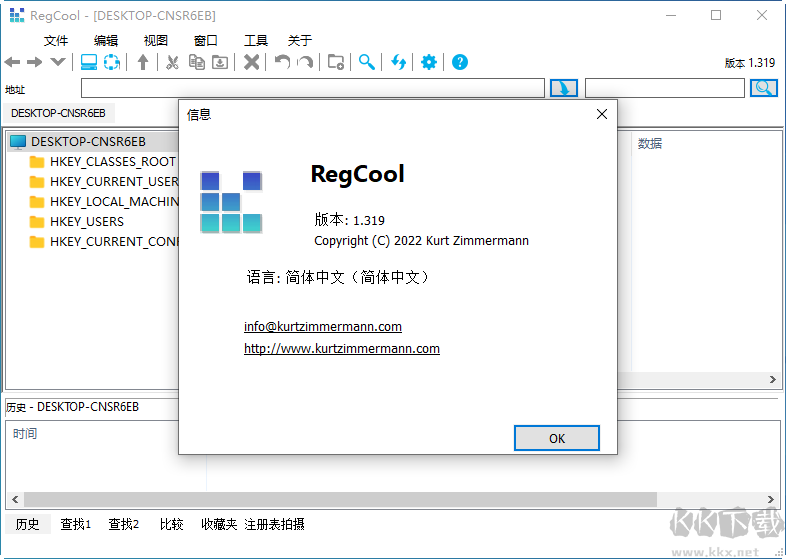Click the Redo toolbar icon
The image size is (786, 559).
coord(305,62)
